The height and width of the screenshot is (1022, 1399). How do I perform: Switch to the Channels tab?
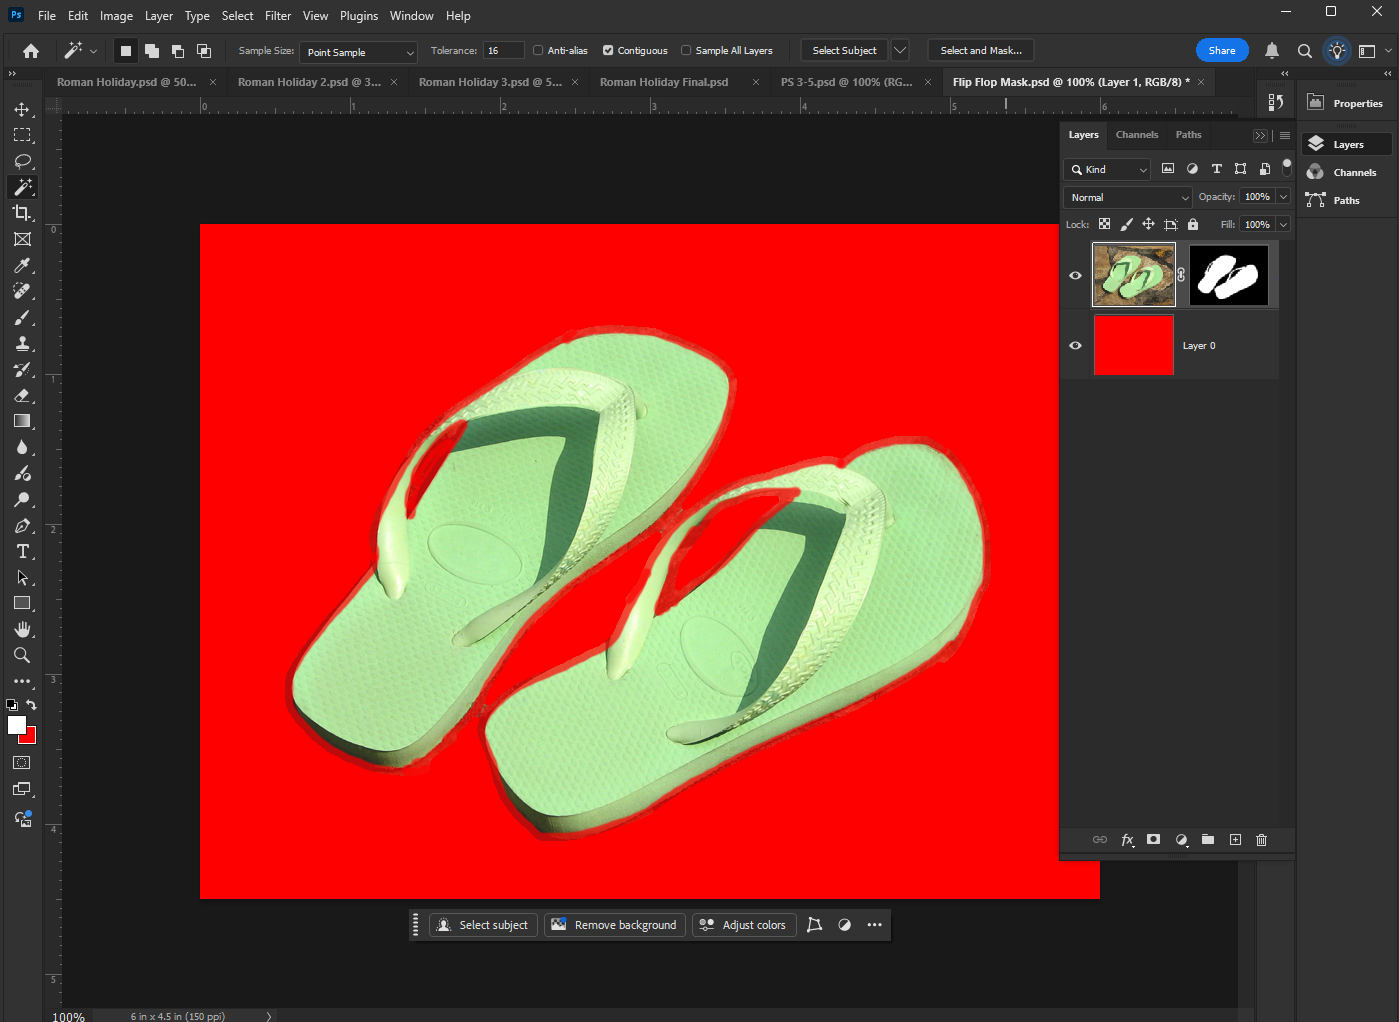pos(1137,135)
